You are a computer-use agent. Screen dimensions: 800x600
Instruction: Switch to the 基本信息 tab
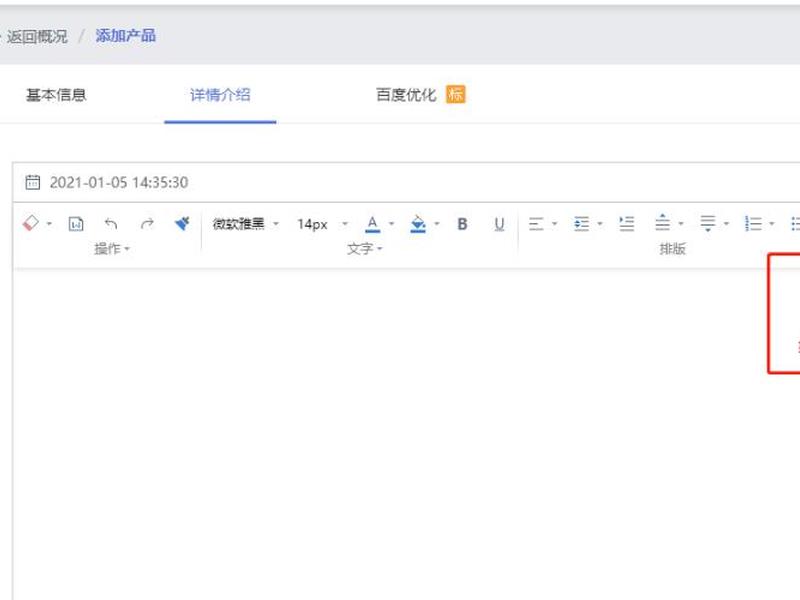point(56,95)
